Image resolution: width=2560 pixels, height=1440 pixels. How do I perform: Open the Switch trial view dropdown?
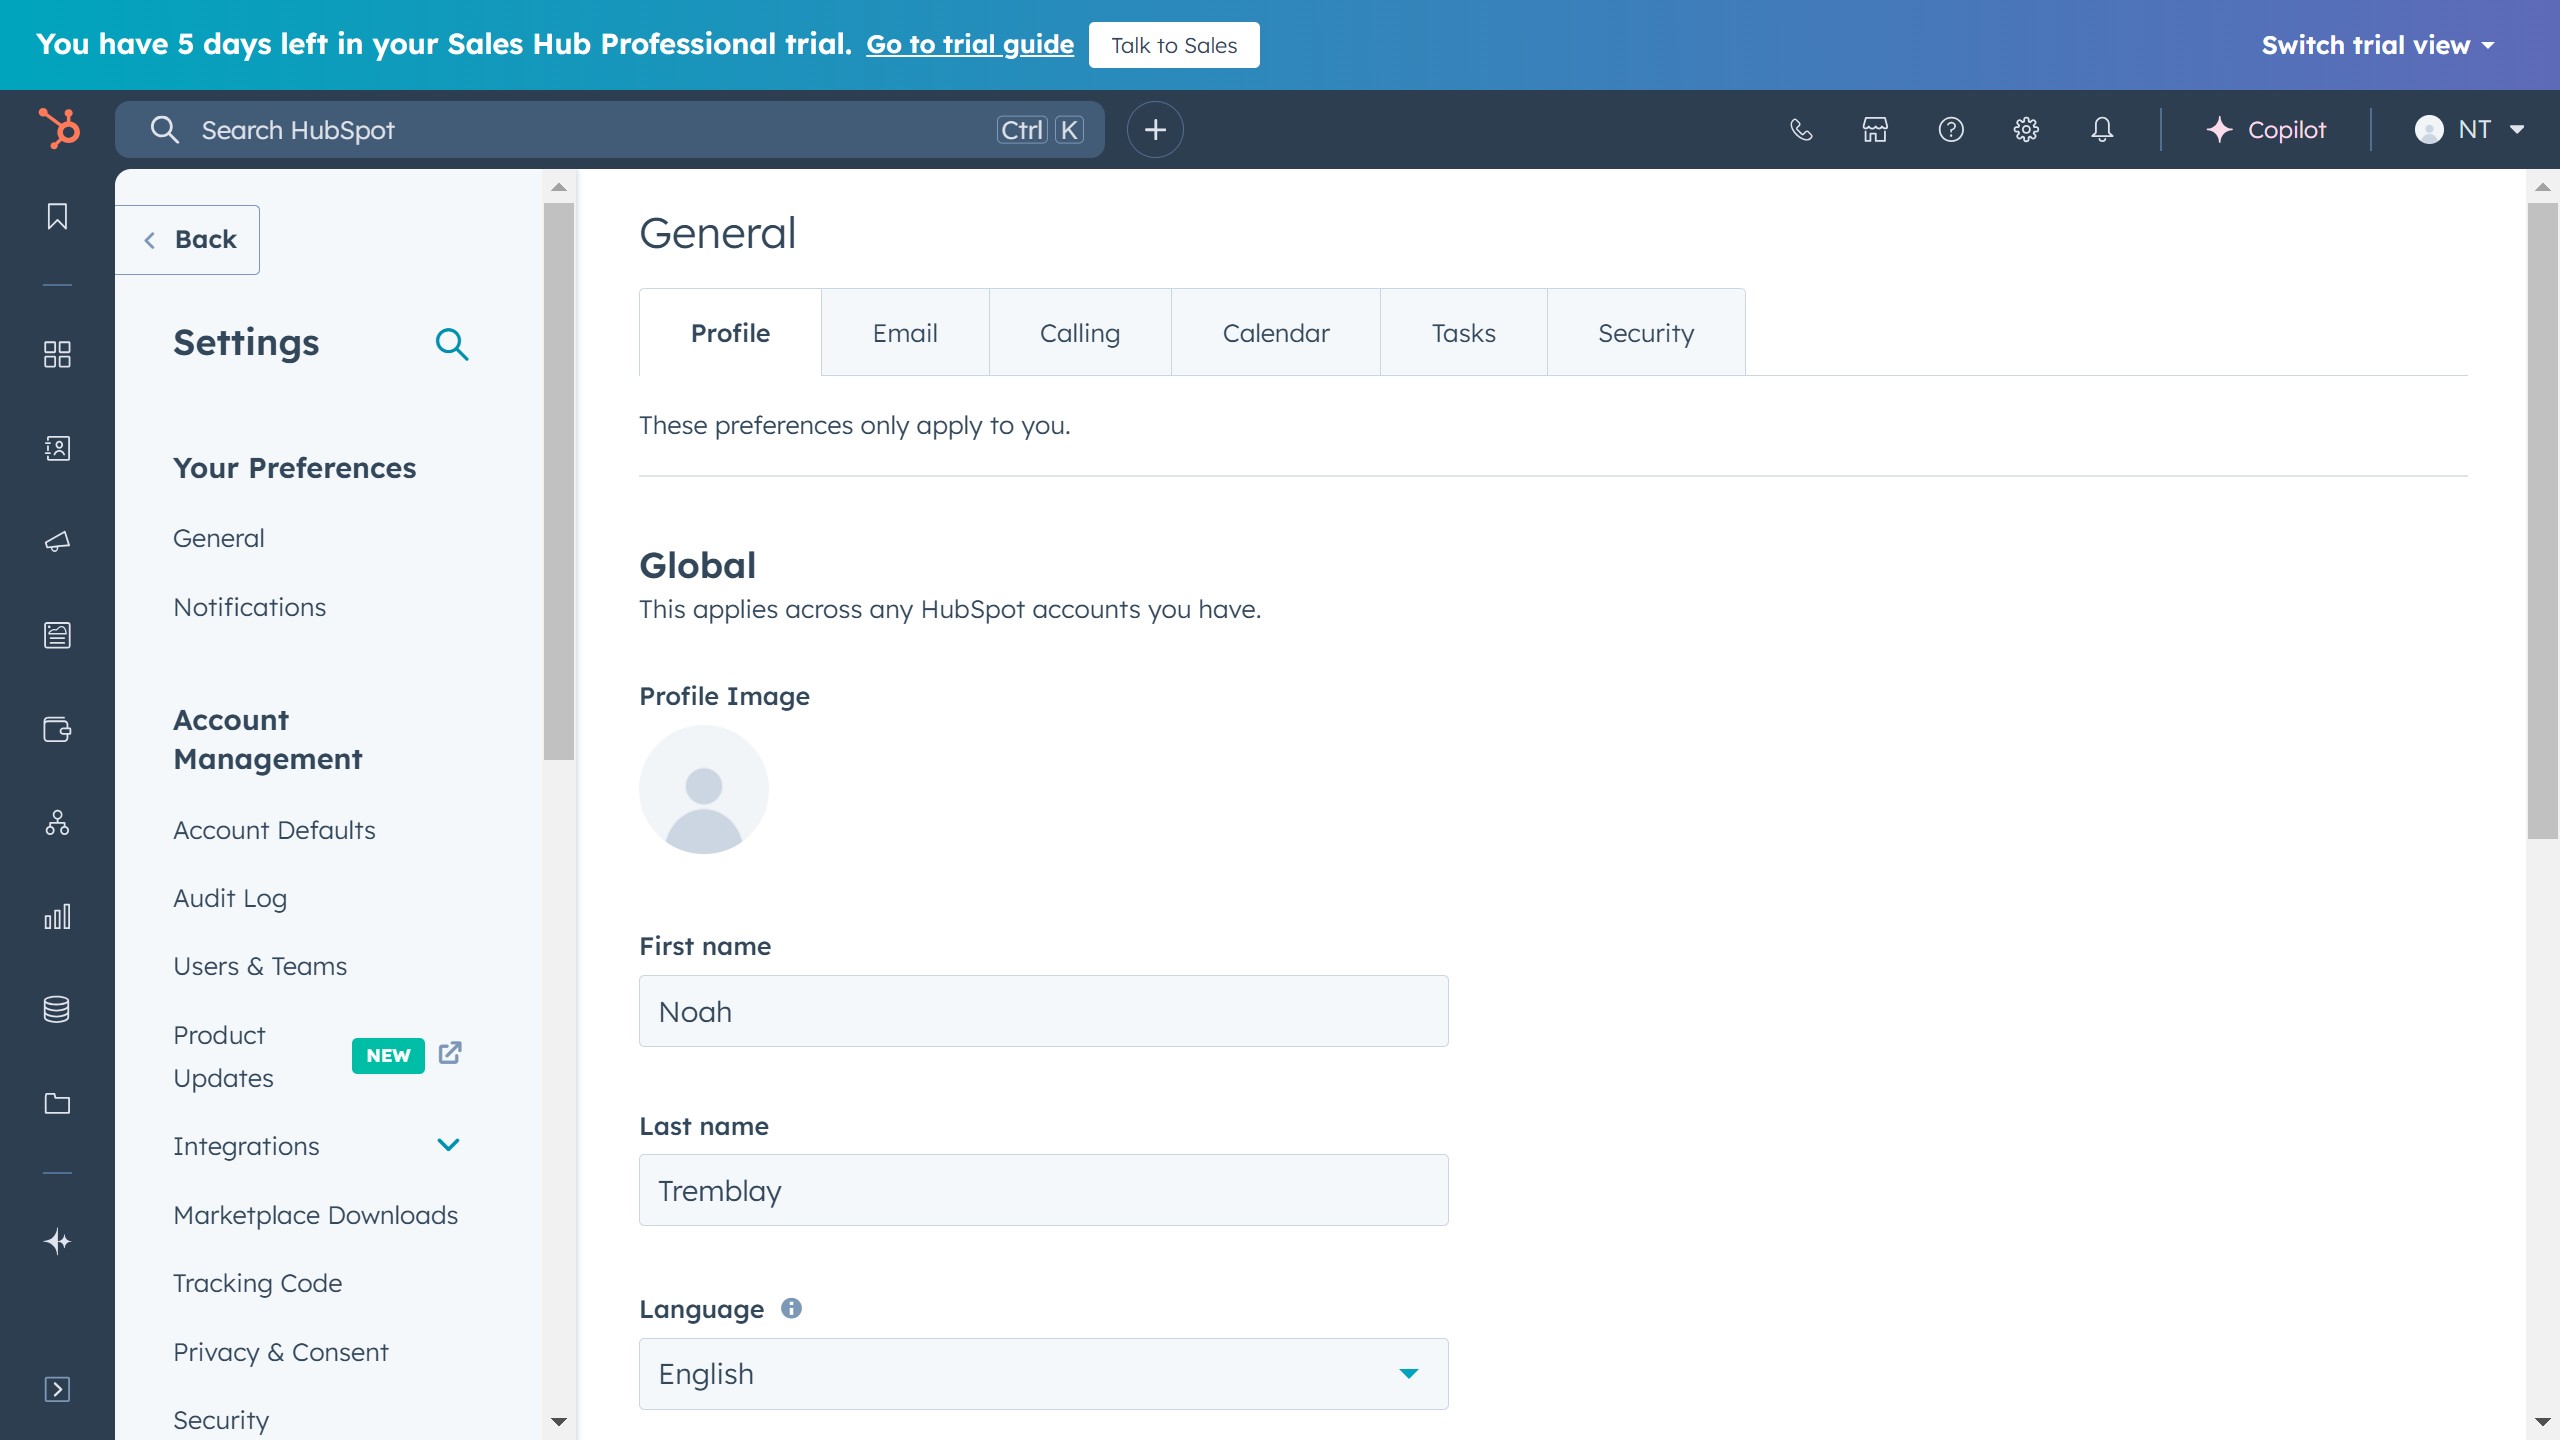coord(2378,45)
